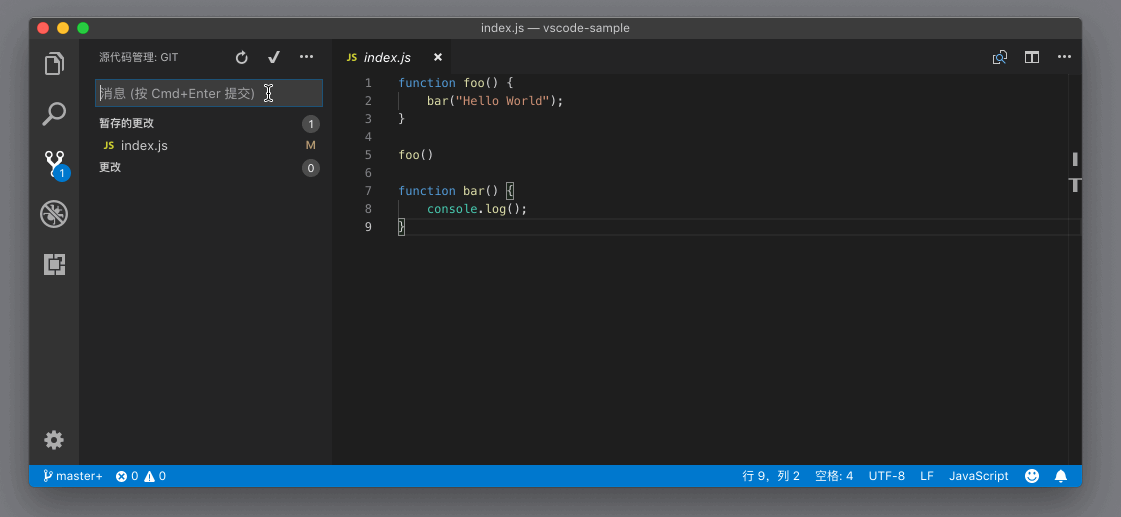
Task: Open the Manage gear settings menu
Action: (x=54, y=440)
